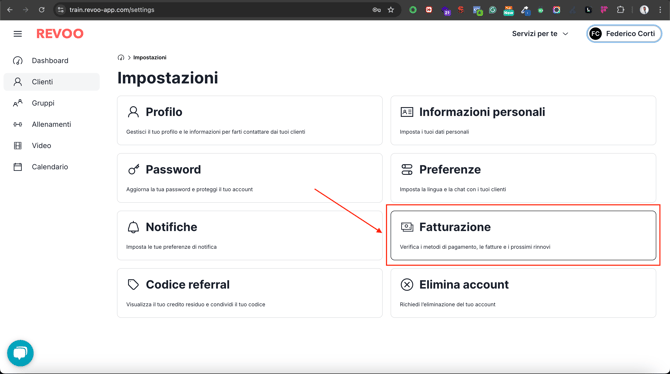Expand the Servizi per te dropdown

pos(540,34)
